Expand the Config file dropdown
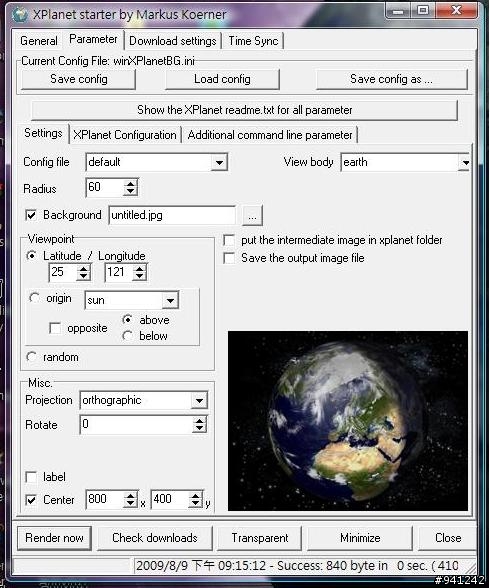Screen dimensions: 490x588 pos(219,162)
